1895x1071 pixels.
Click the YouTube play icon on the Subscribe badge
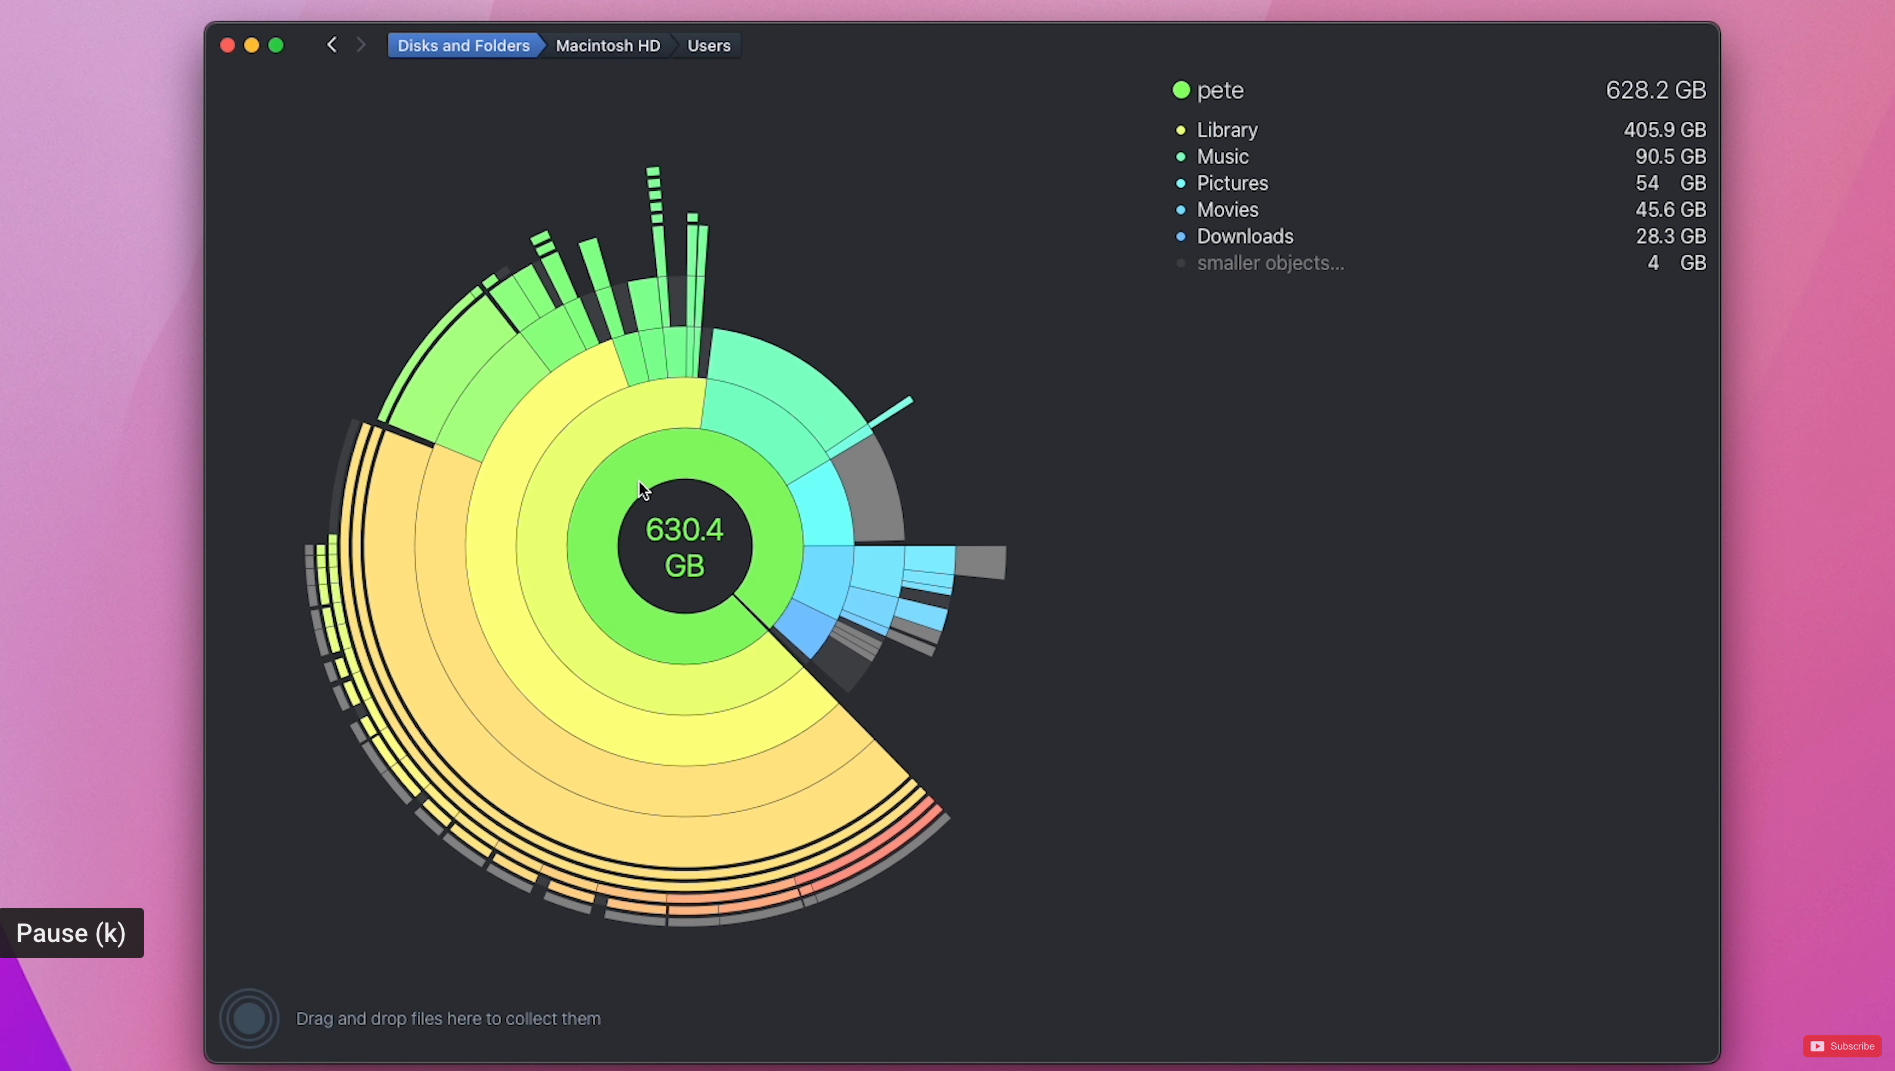[x=1815, y=1046]
